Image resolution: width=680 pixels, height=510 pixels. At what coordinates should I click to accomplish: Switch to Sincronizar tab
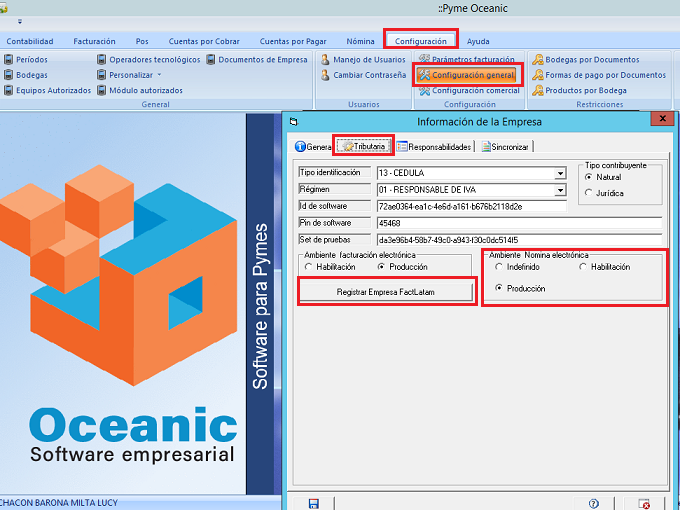point(505,147)
